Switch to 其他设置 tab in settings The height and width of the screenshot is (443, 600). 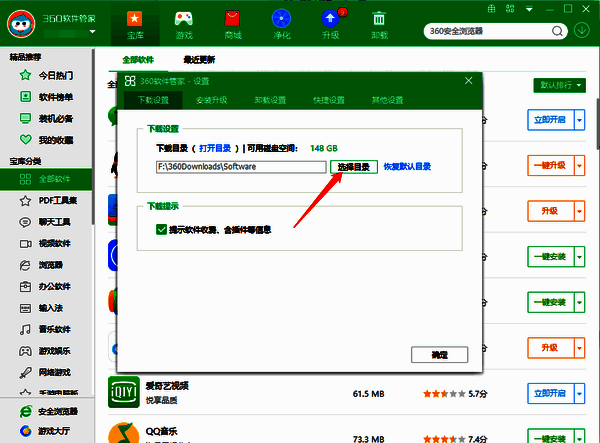[387, 100]
